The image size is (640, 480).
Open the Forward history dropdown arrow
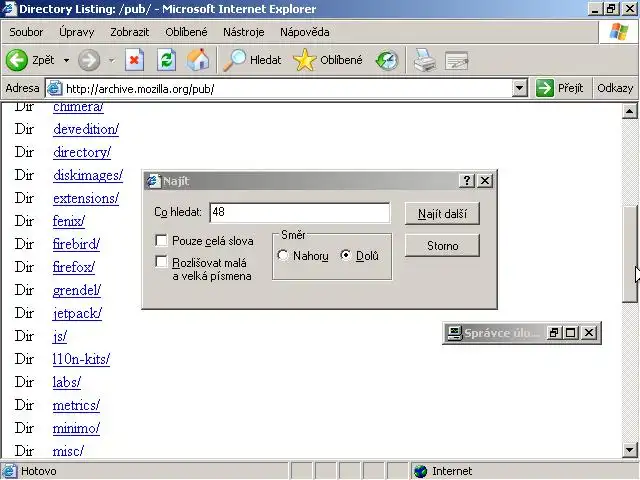111,61
